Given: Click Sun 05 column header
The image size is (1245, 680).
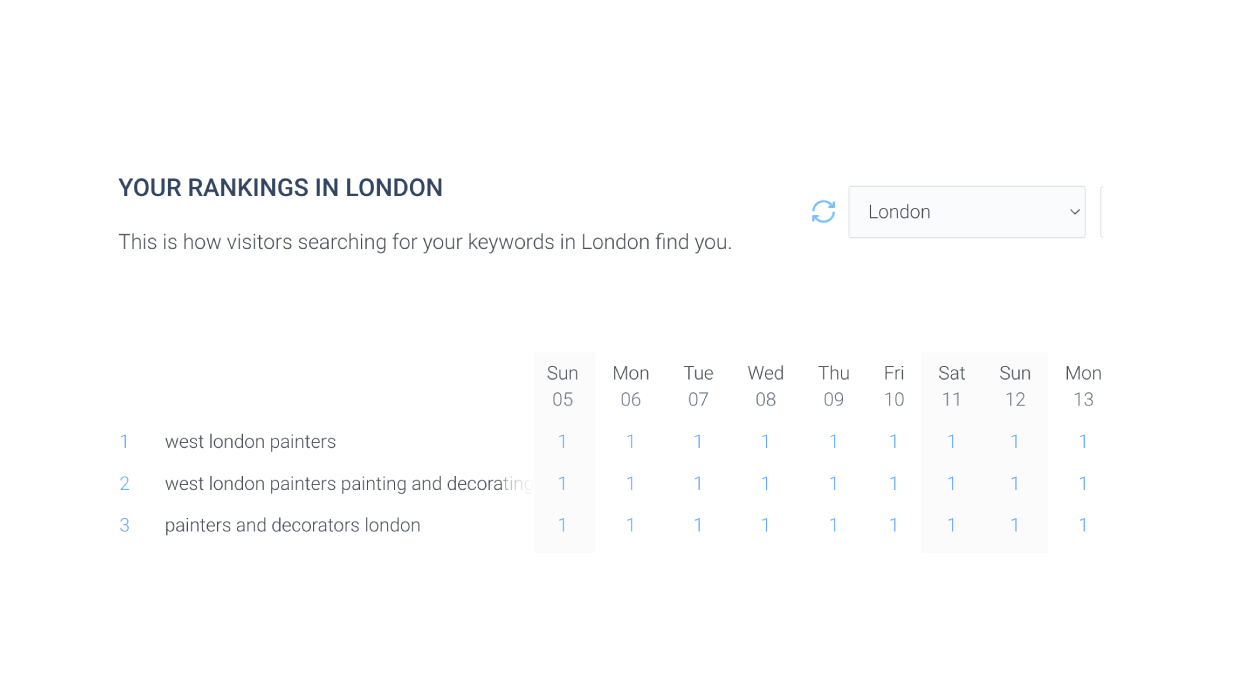Looking at the screenshot, I should (563, 386).
